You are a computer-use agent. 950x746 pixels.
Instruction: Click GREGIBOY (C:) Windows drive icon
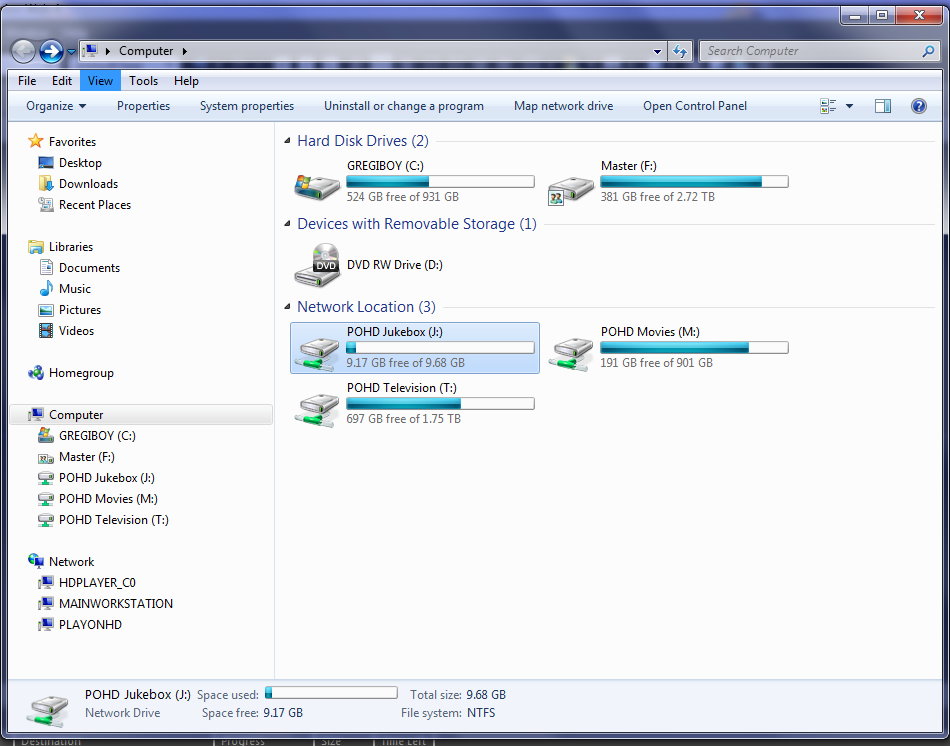tap(317, 187)
